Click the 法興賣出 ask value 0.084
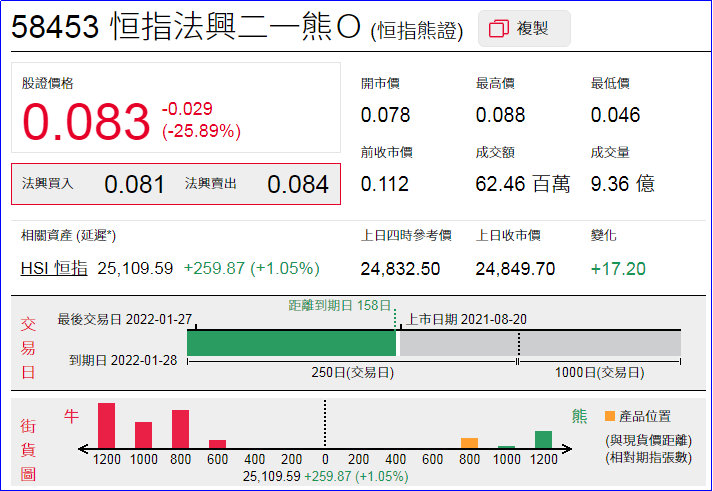Viewport: 713px width, 491px height. tap(298, 184)
